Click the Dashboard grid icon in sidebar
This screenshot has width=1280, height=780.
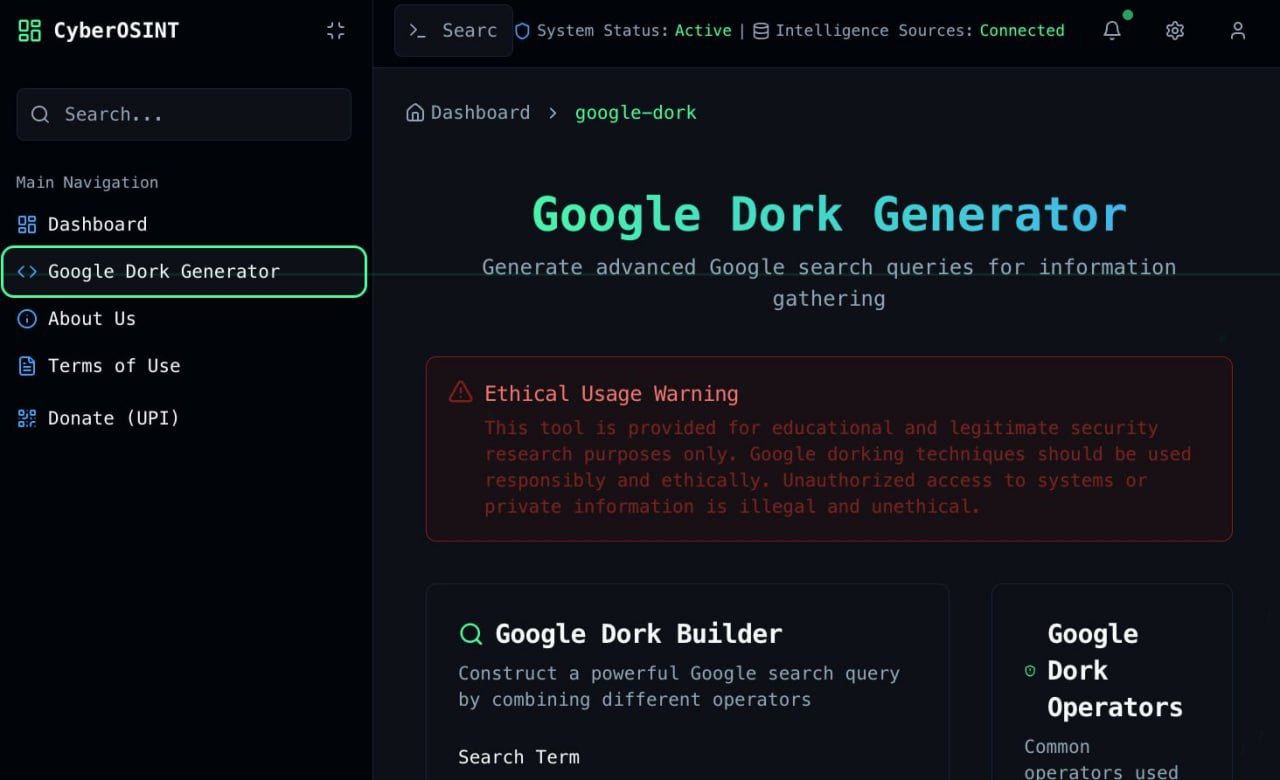27,224
